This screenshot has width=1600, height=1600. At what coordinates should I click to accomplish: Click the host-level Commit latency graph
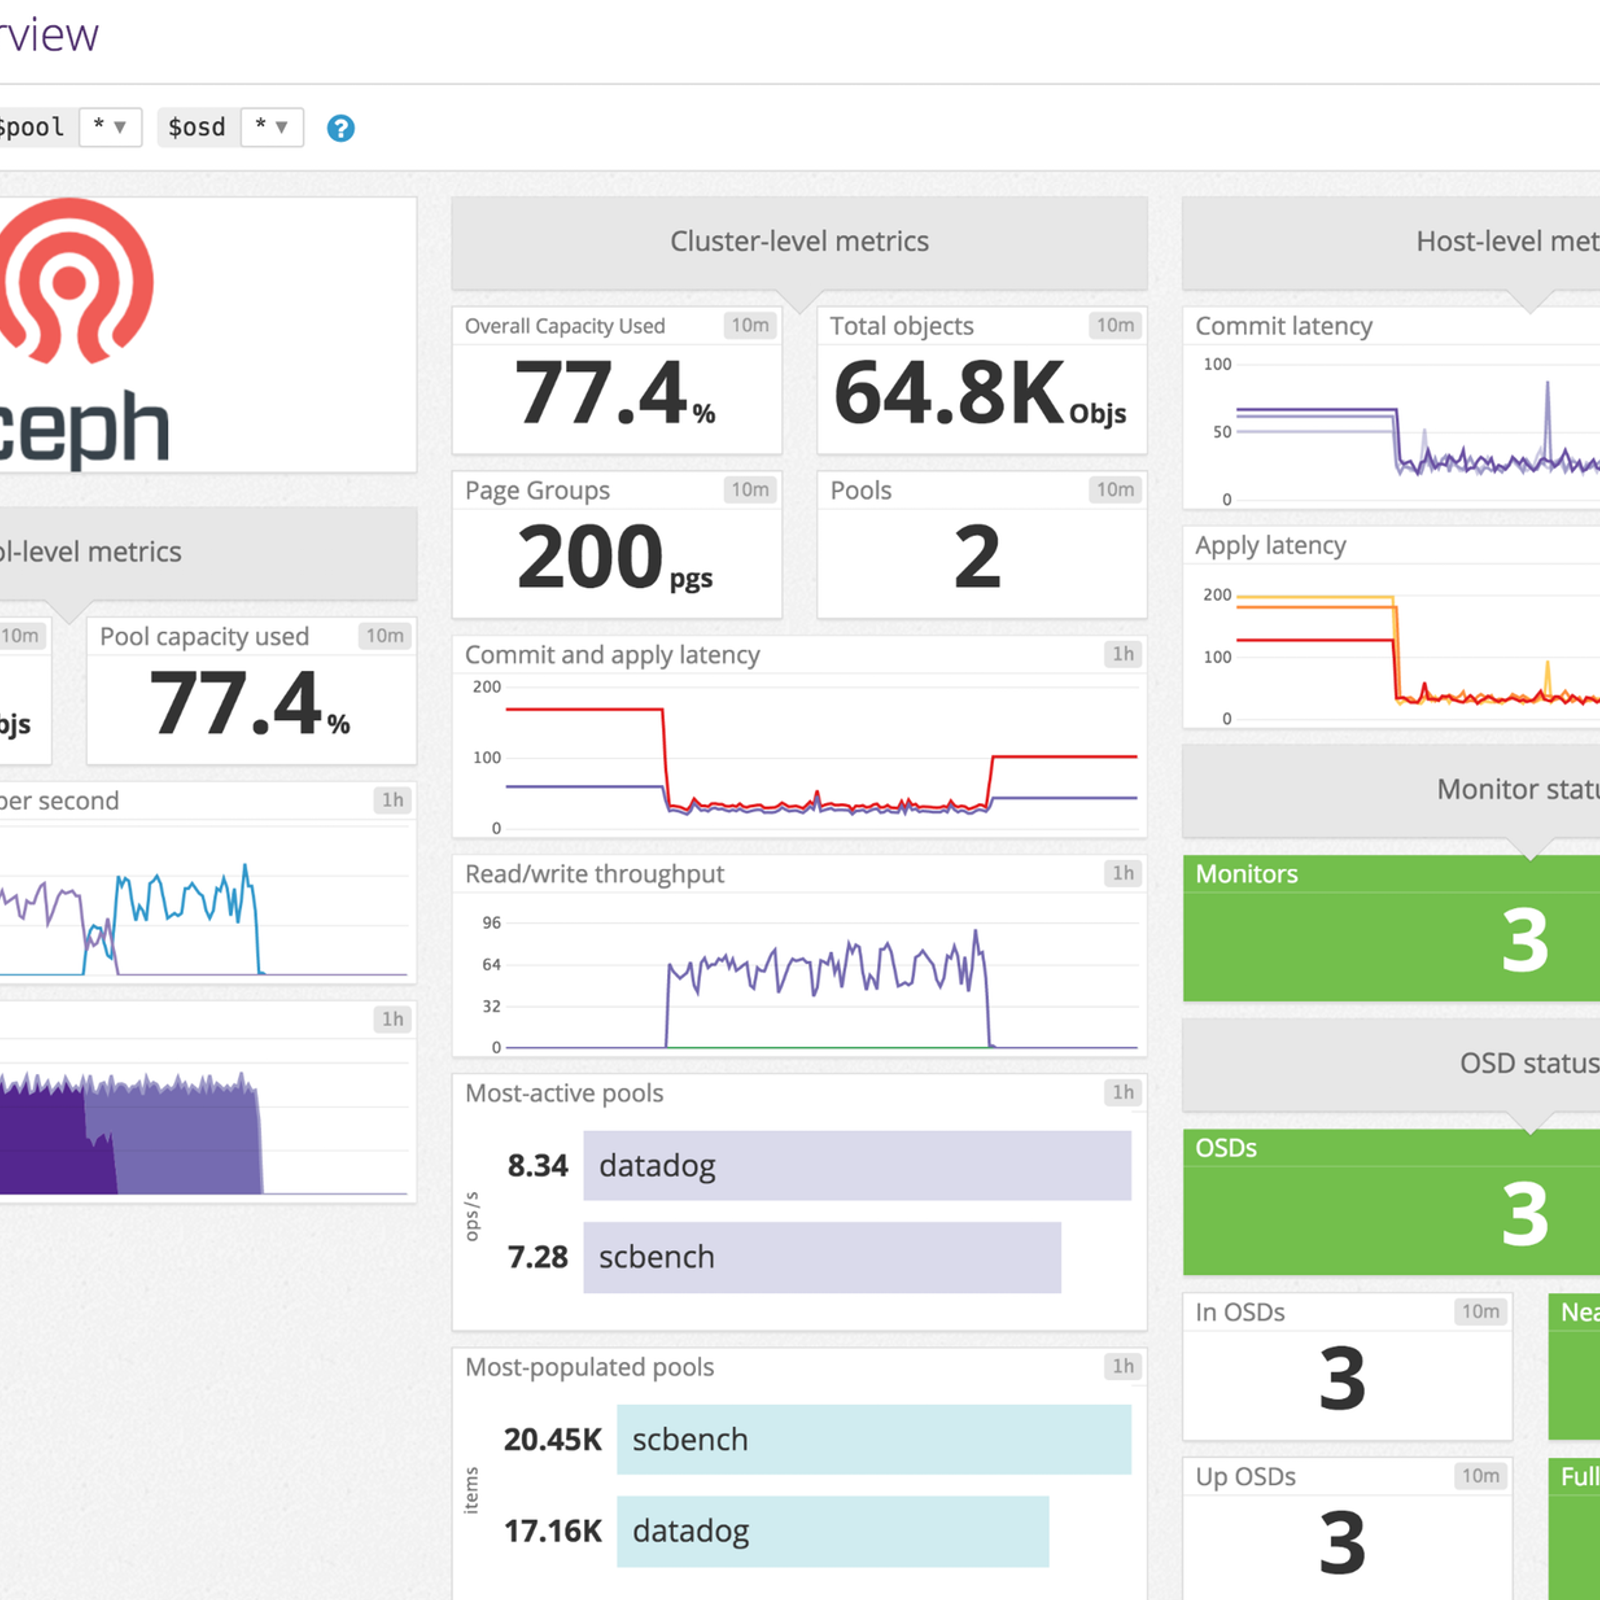[1400, 430]
